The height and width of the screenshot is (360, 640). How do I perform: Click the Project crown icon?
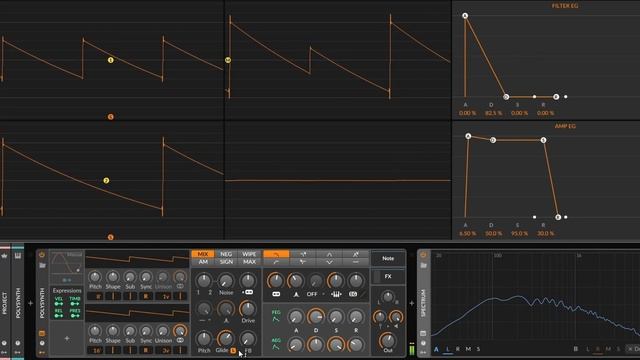click(x=4, y=256)
